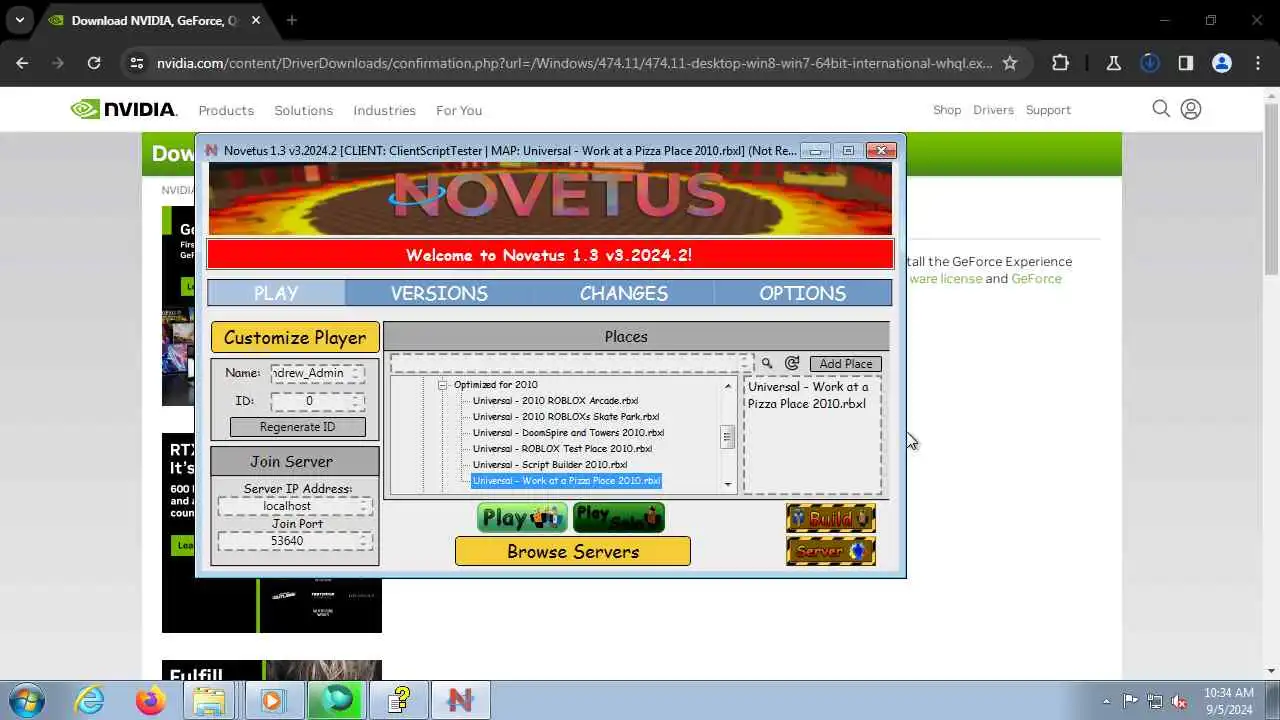The image size is (1280, 720).
Task: Open Internet Explorer from taskbar
Action: pos(89,699)
